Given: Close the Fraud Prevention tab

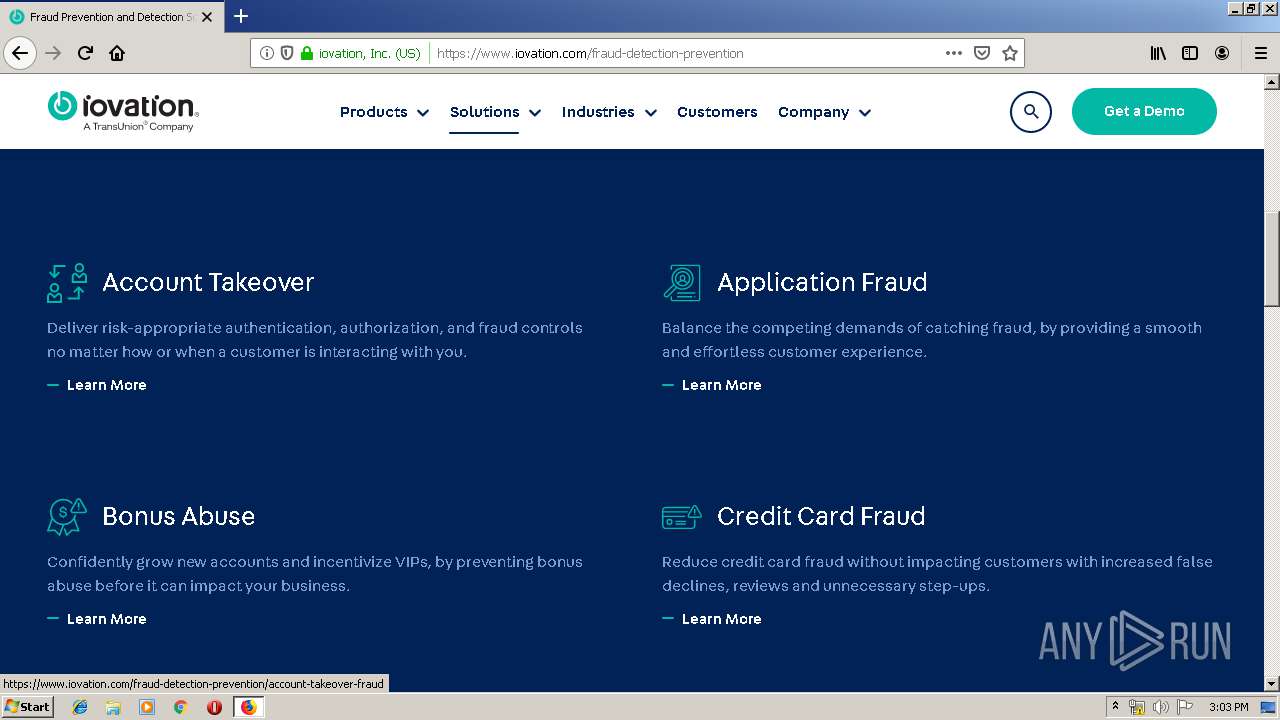Looking at the screenshot, I should pos(207,17).
